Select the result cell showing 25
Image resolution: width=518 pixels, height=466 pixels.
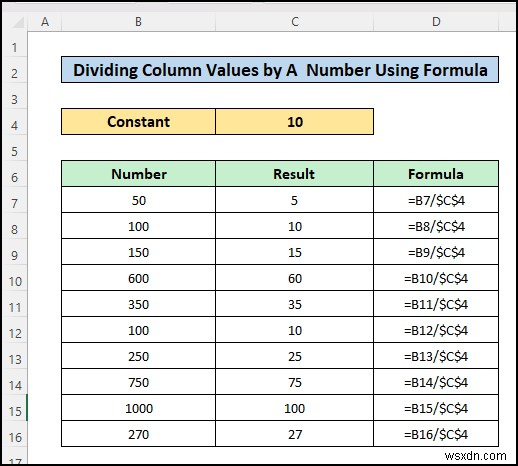pos(295,356)
